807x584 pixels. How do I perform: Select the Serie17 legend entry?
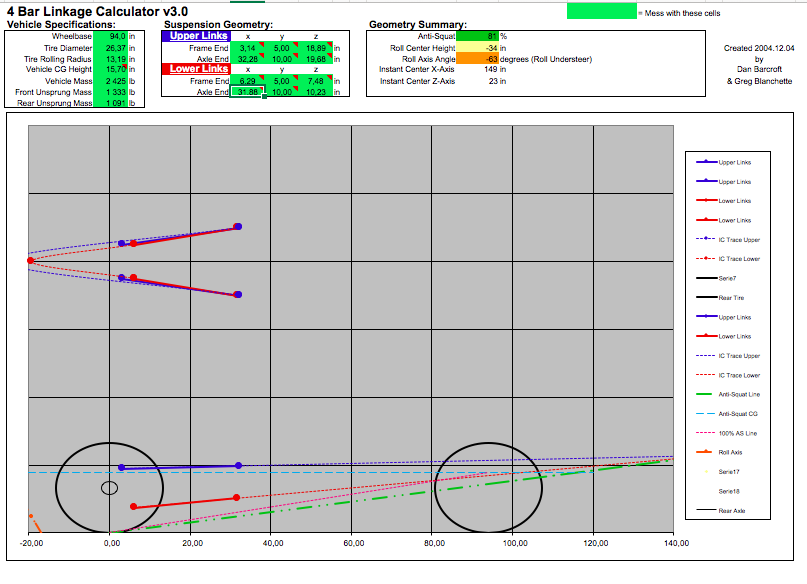click(x=722, y=472)
